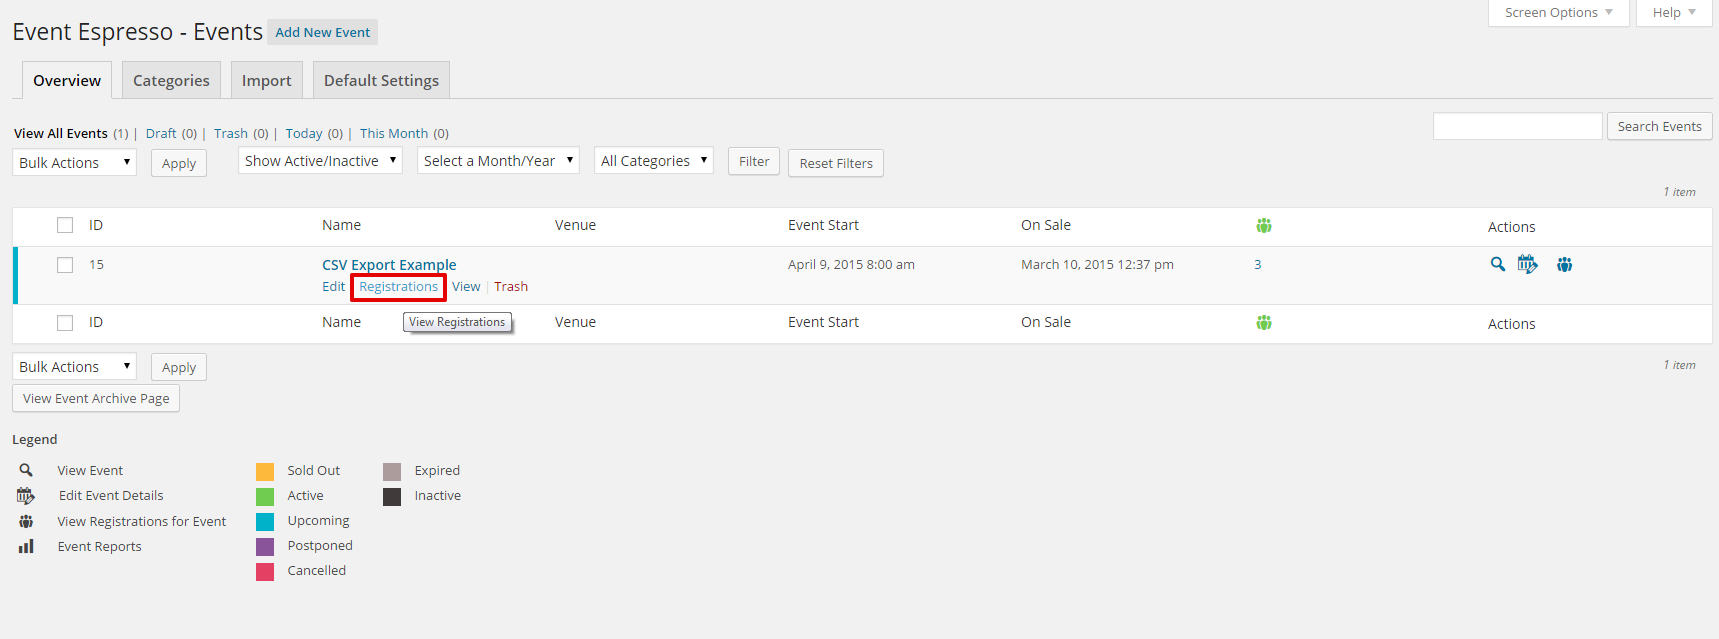Click the dark Inactive swatch
Viewport: 1719px width, 639px height.
392,497
